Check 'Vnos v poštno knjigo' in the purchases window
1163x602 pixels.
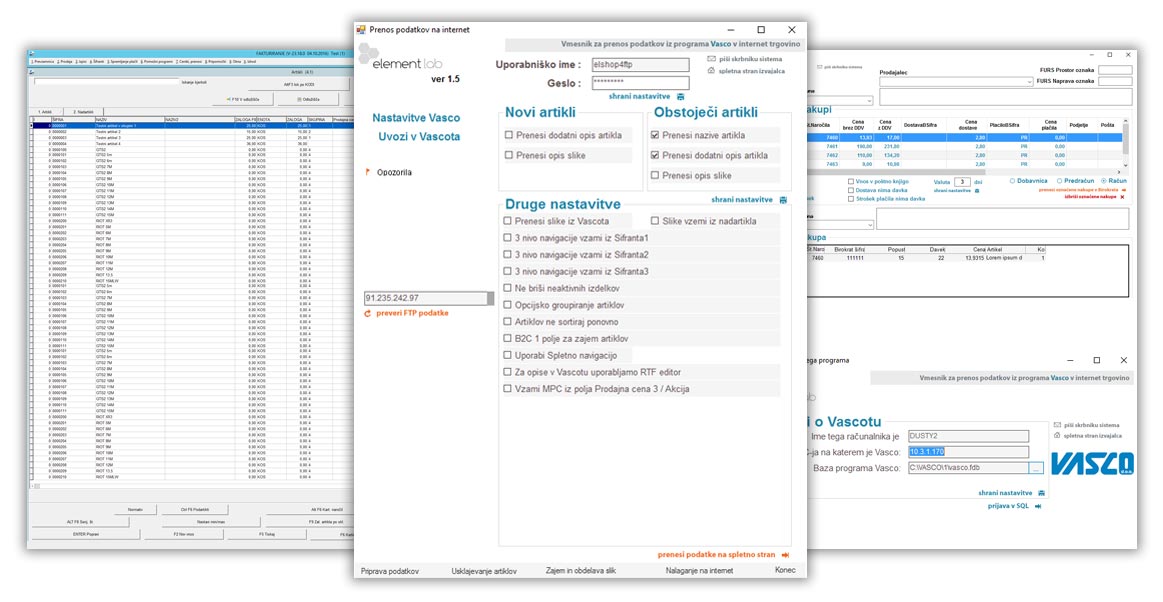[851, 182]
